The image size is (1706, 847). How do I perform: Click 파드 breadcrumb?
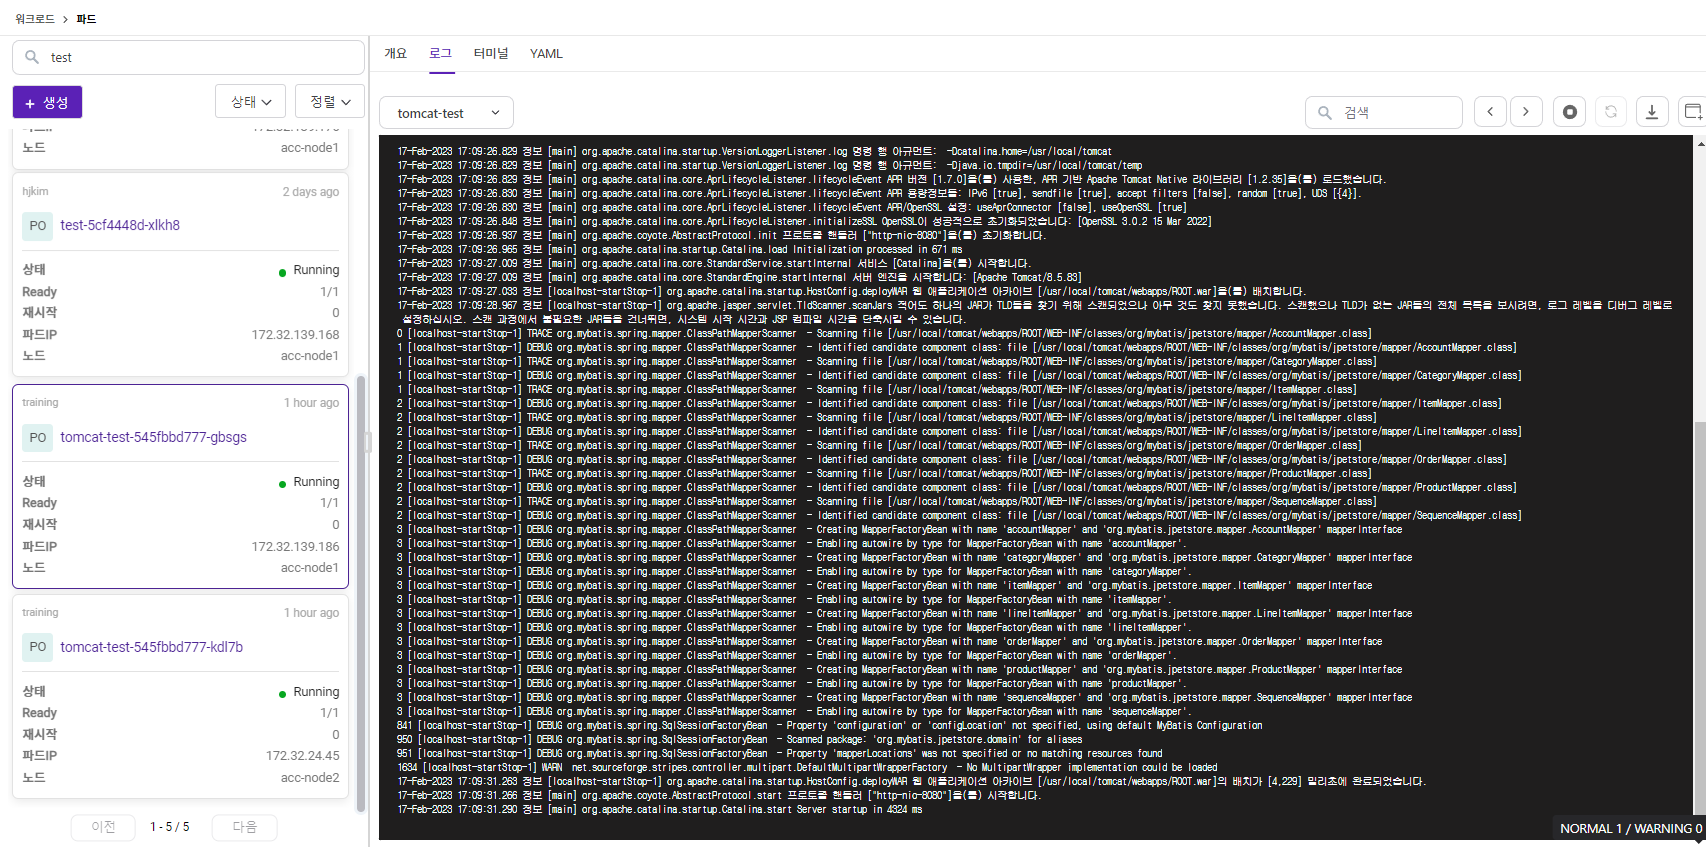coord(87,19)
